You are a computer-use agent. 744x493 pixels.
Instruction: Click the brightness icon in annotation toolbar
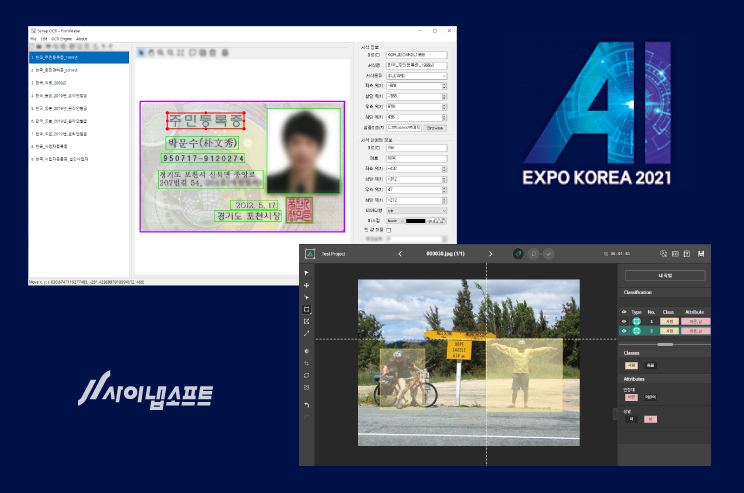point(307,351)
